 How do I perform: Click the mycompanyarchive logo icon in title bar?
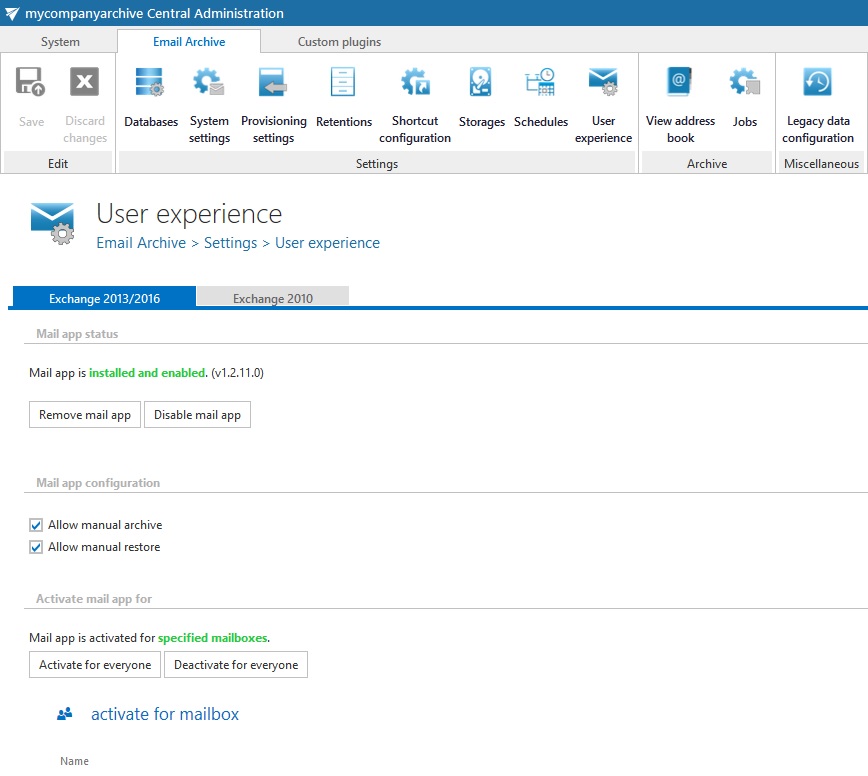pyautogui.click(x=12, y=13)
